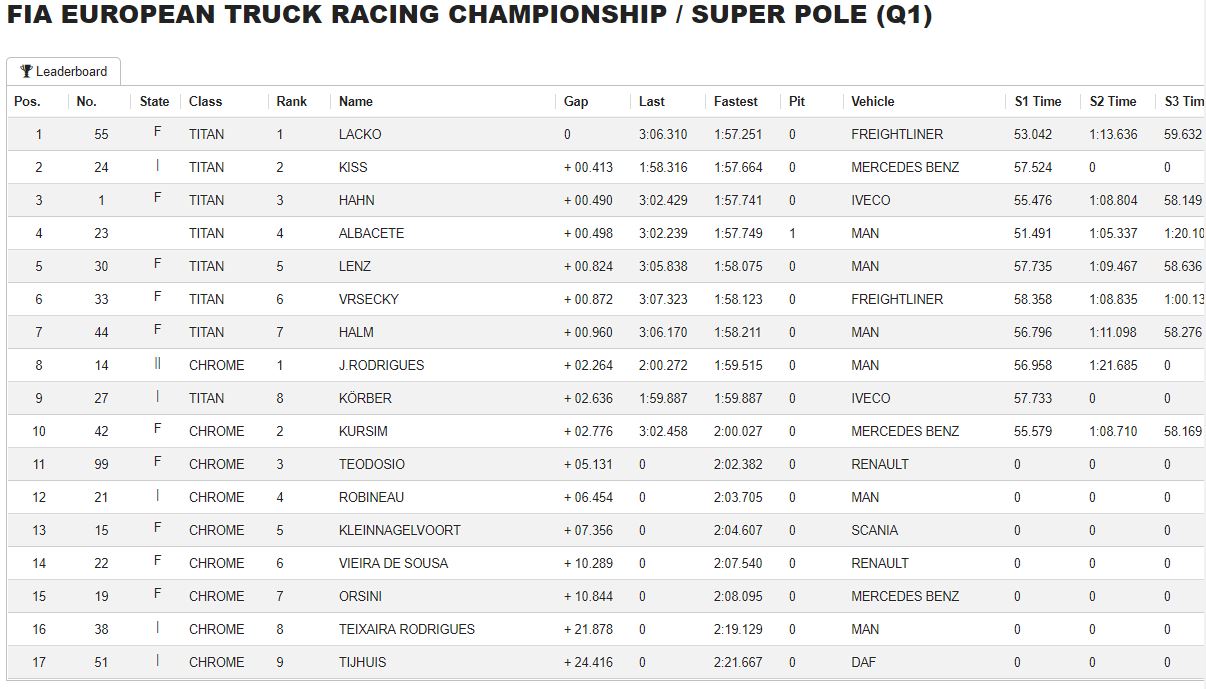Image resolution: width=1206 pixels, height=689 pixels.
Task: Click the checkered flag state icon for LACKO
Action: (157, 133)
